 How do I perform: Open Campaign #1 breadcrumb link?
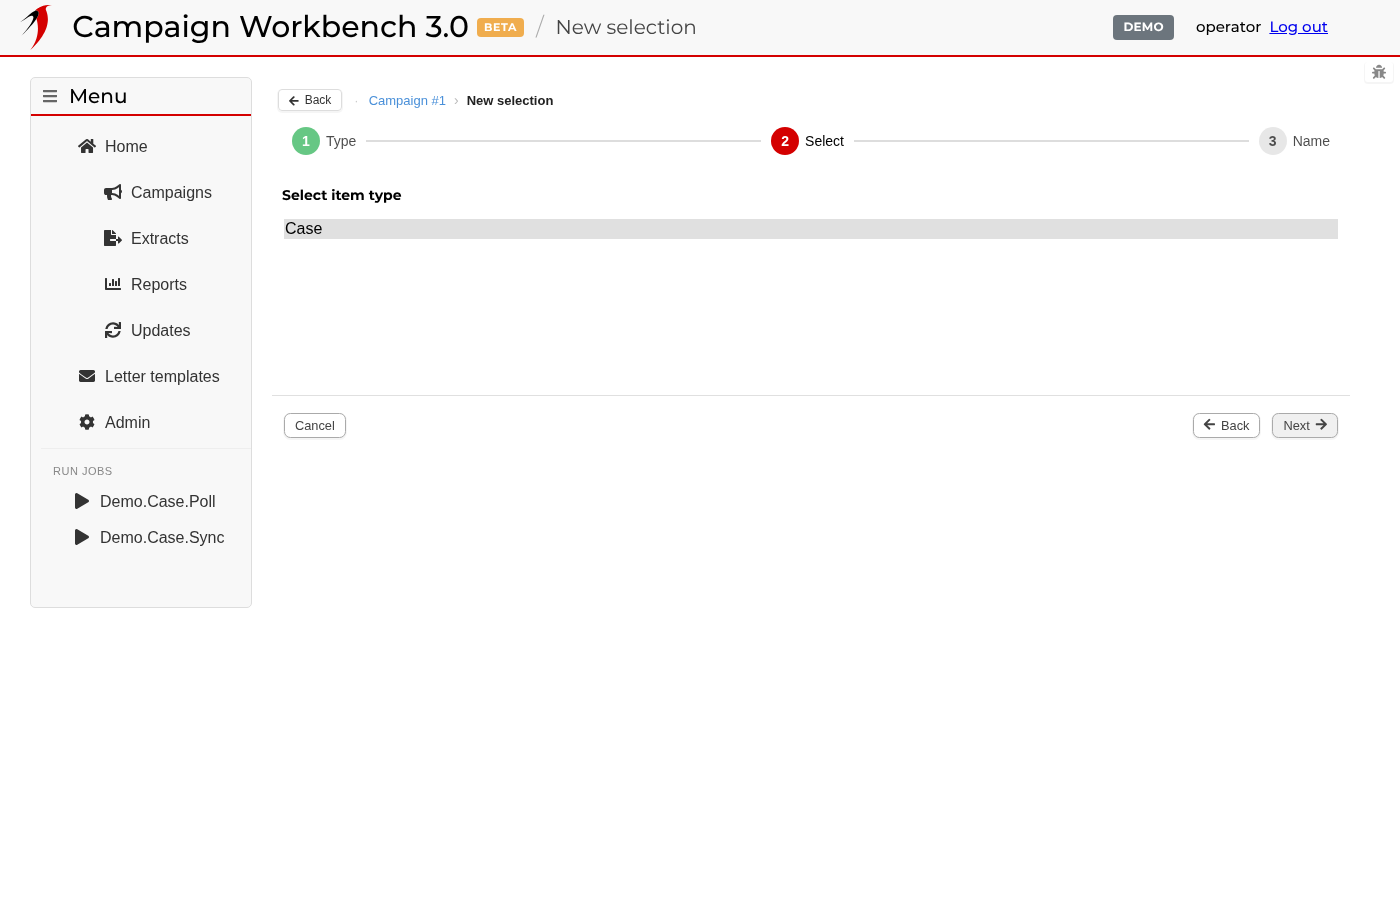(407, 100)
